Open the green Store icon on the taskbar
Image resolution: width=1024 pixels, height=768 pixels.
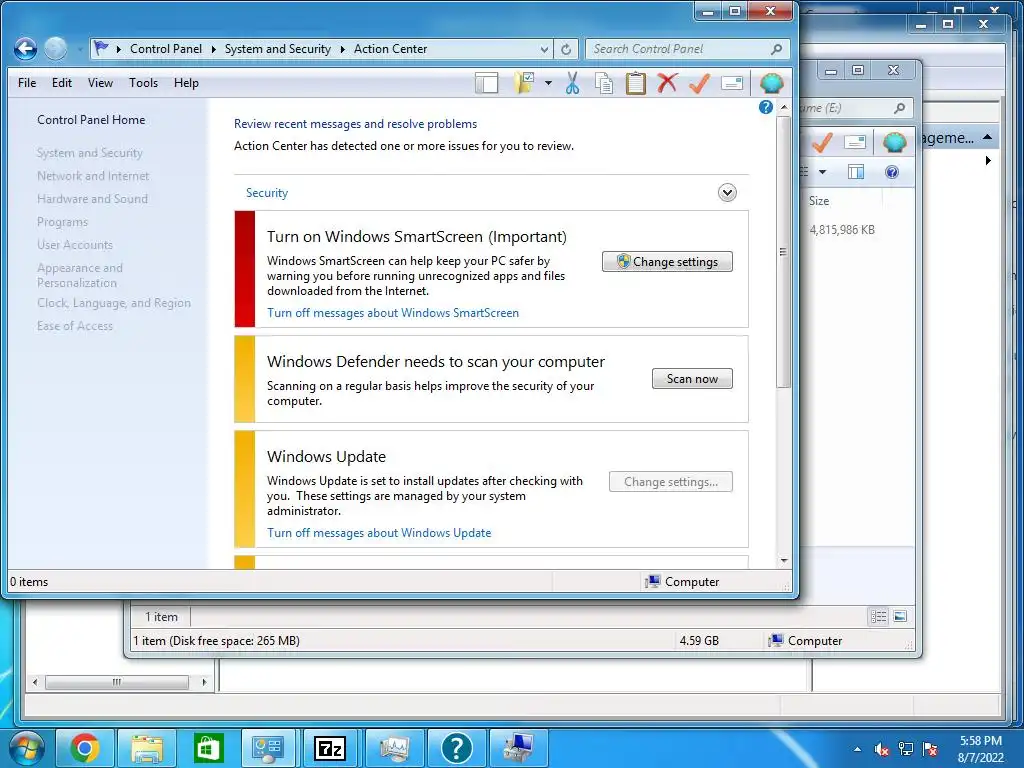click(208, 748)
